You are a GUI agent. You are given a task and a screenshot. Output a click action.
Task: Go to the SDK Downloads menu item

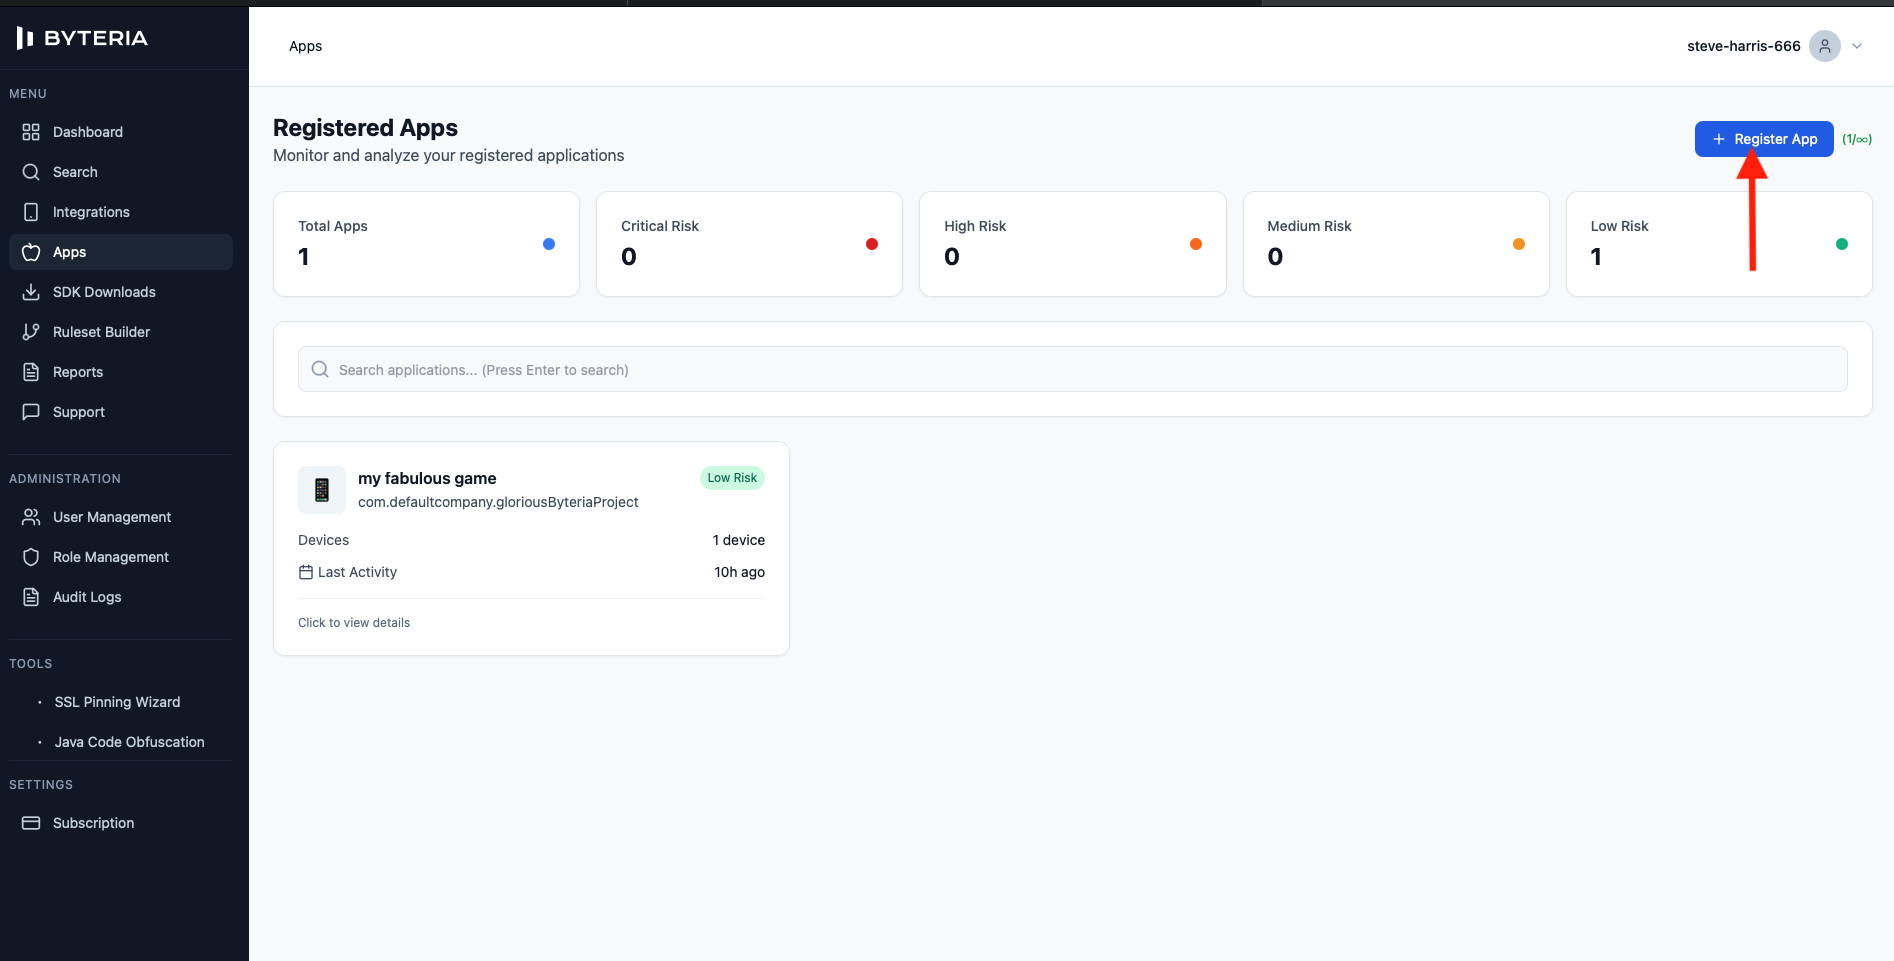[120, 292]
